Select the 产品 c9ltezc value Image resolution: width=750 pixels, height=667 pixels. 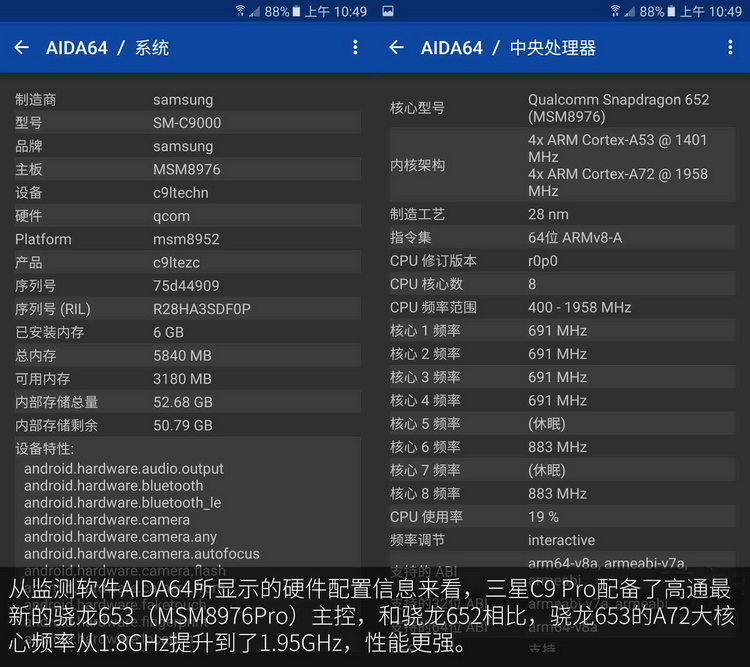click(x=176, y=263)
